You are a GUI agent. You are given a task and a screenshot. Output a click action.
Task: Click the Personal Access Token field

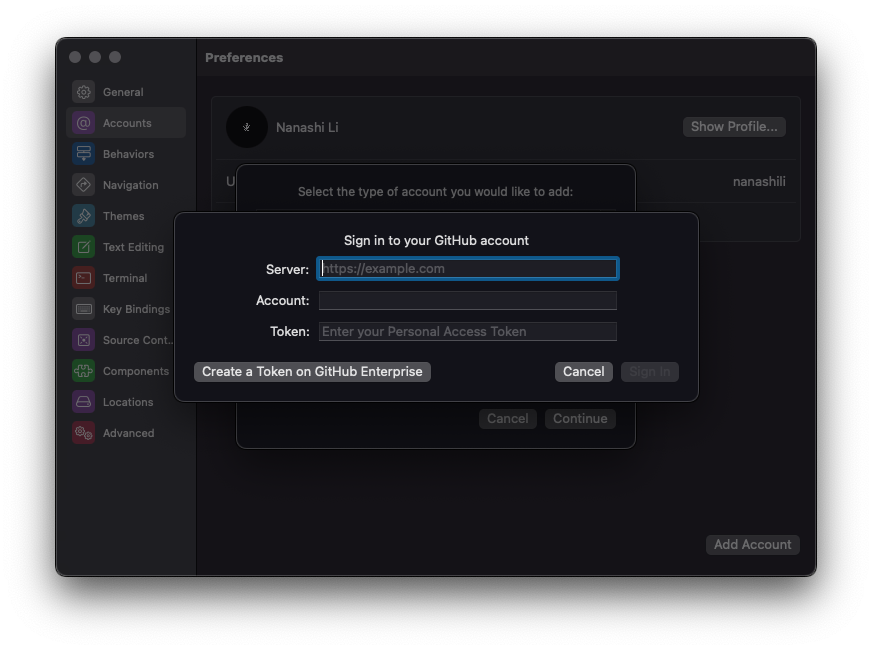click(x=467, y=331)
